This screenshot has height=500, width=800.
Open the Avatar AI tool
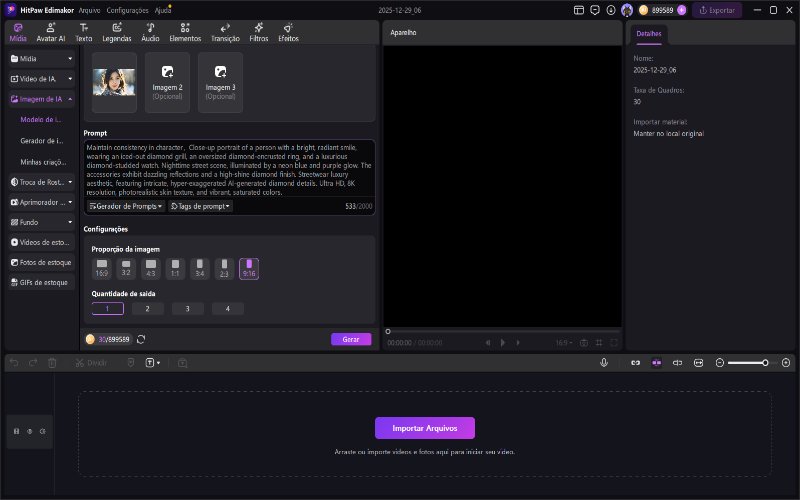tap(51, 33)
